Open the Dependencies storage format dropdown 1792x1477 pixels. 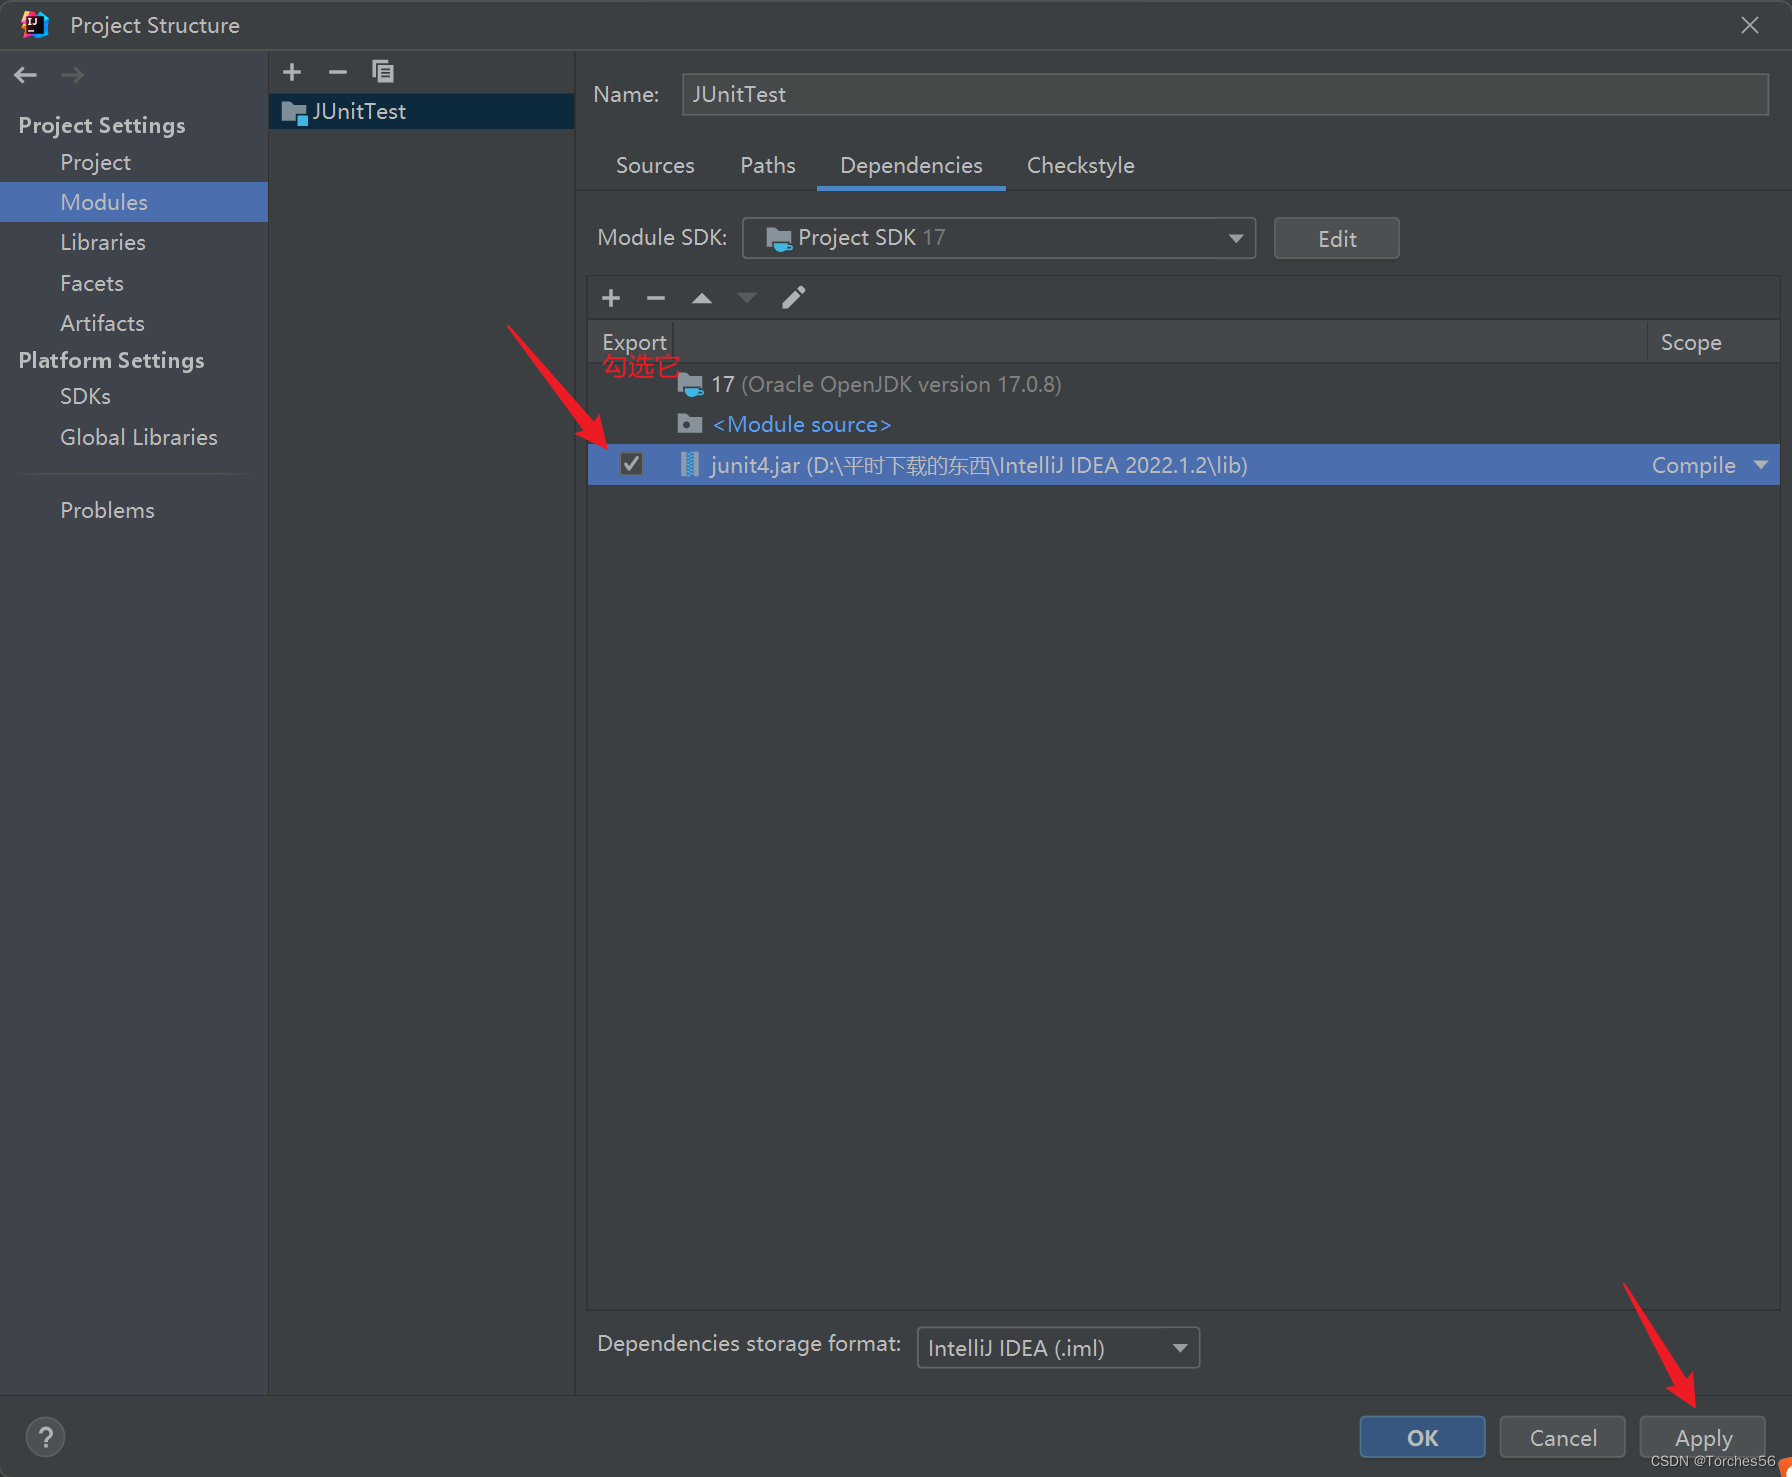pyautogui.click(x=1058, y=1348)
